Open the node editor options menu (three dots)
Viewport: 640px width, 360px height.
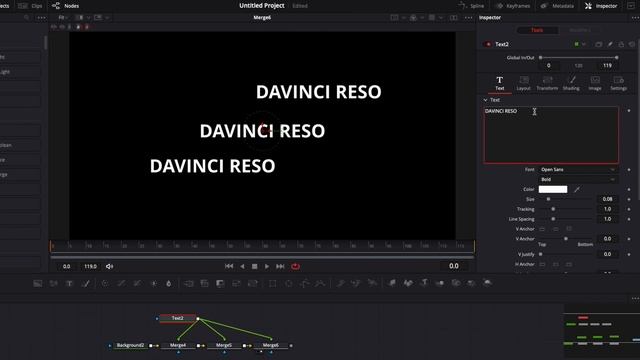(636, 298)
